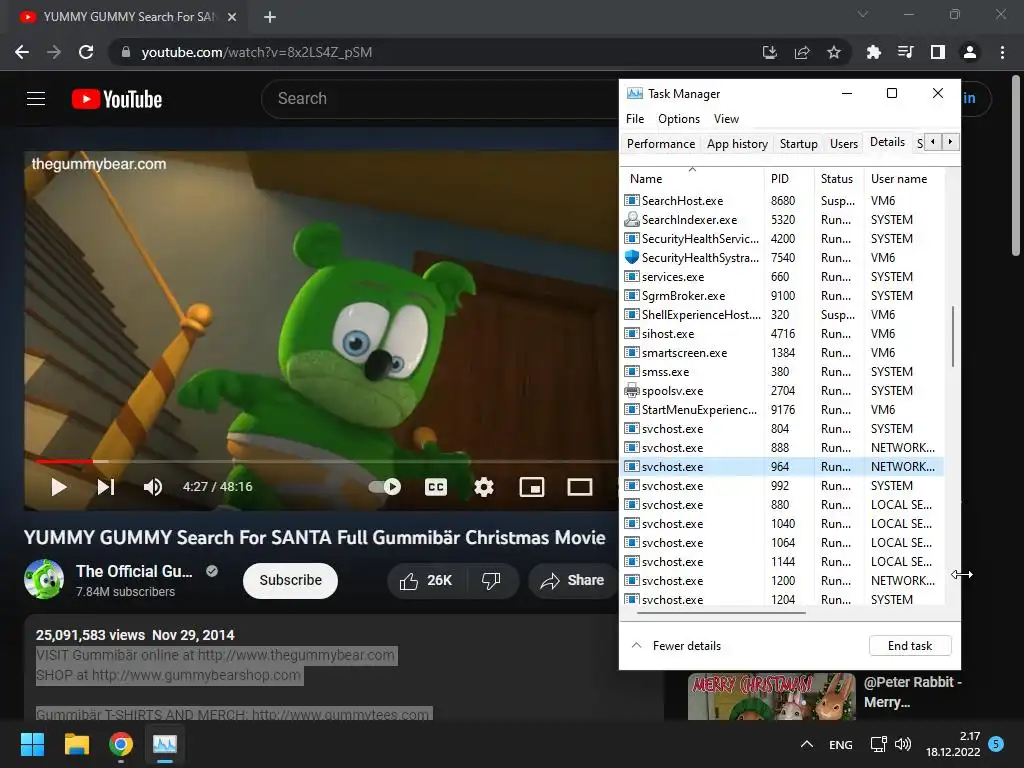Toggle the autoplay switch
1024x768 pixels.
pos(385,487)
